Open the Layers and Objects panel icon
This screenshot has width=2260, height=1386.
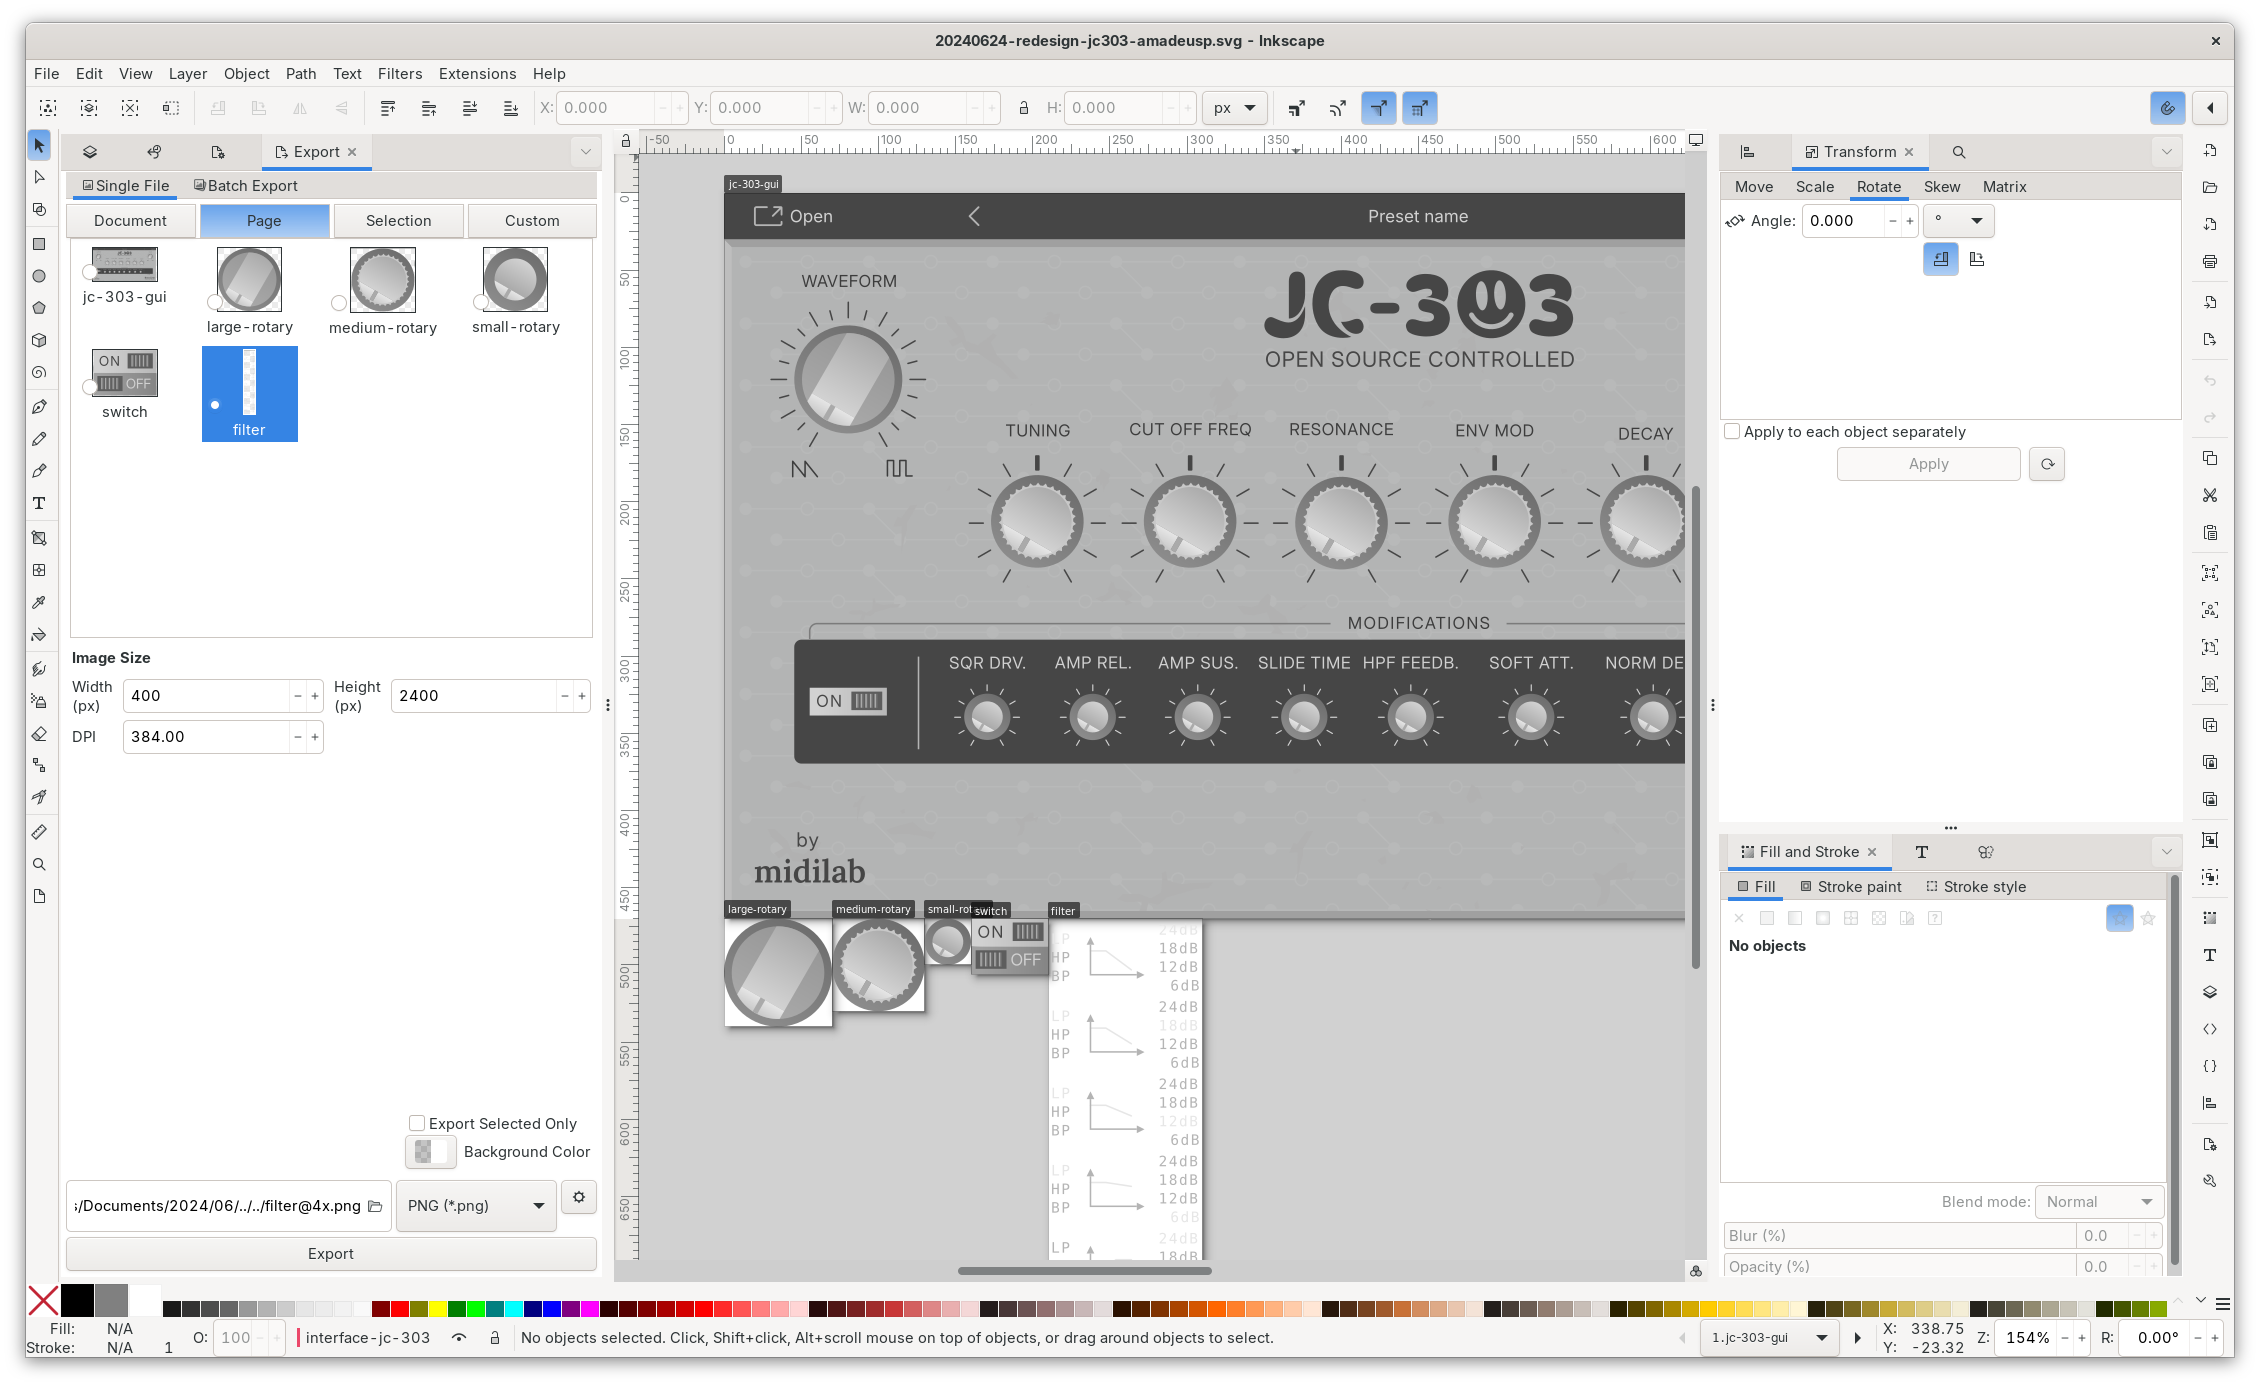tap(90, 152)
